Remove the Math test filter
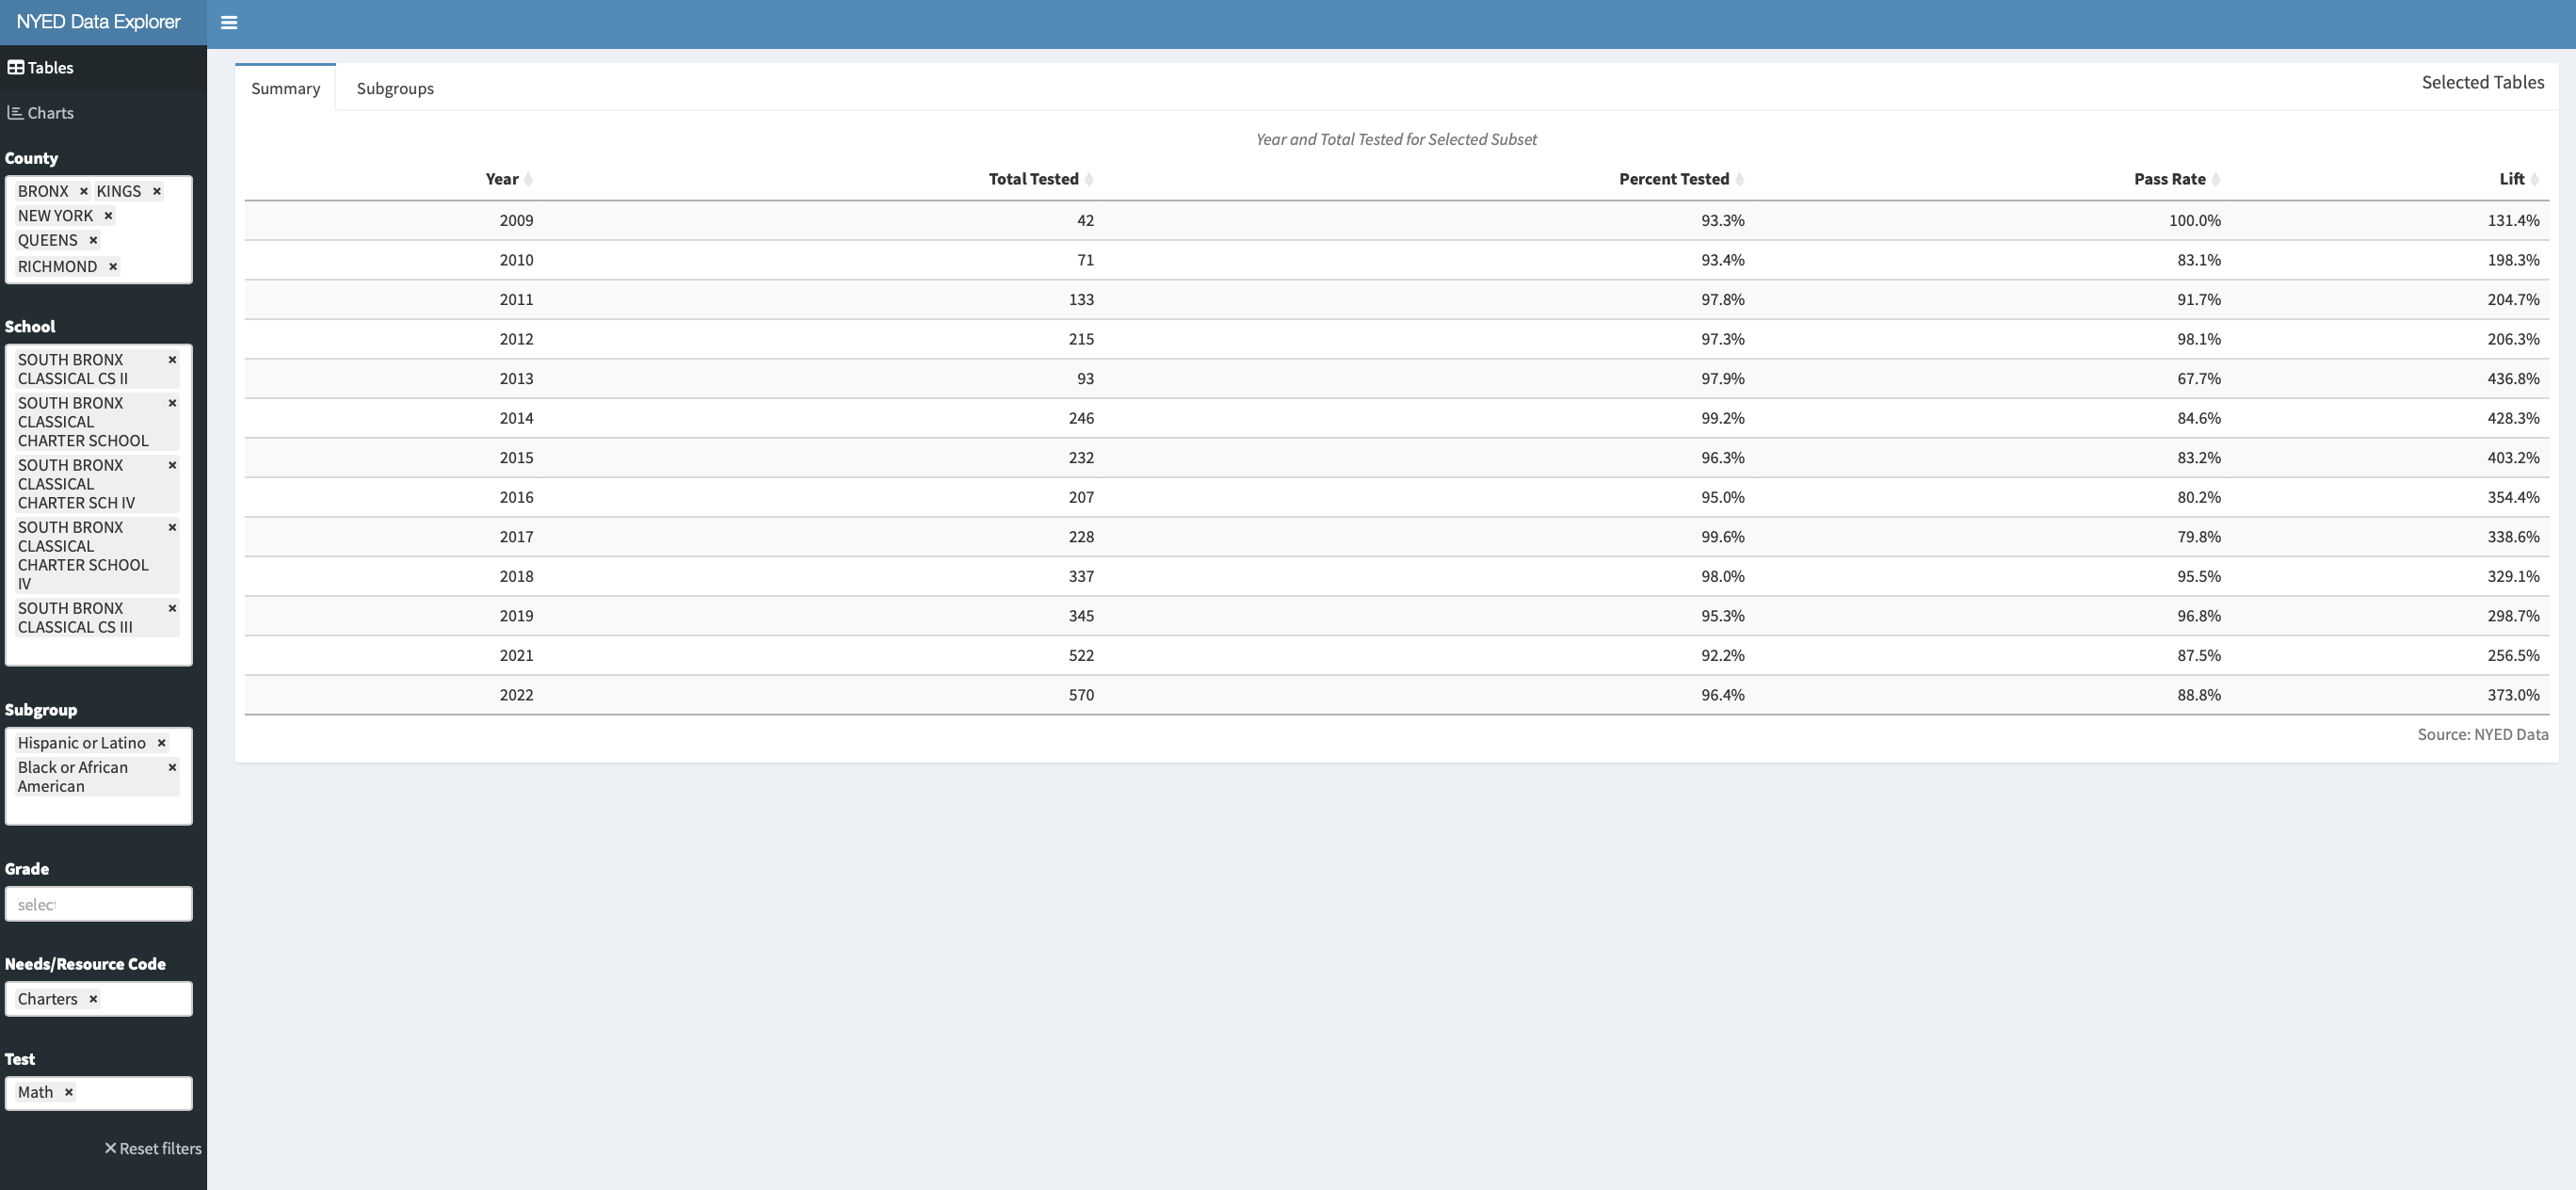Viewport: 2576px width, 1190px height. (x=68, y=1092)
